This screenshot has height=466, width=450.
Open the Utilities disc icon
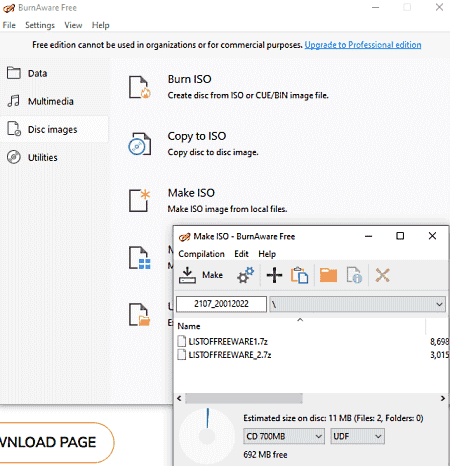[x=14, y=157]
